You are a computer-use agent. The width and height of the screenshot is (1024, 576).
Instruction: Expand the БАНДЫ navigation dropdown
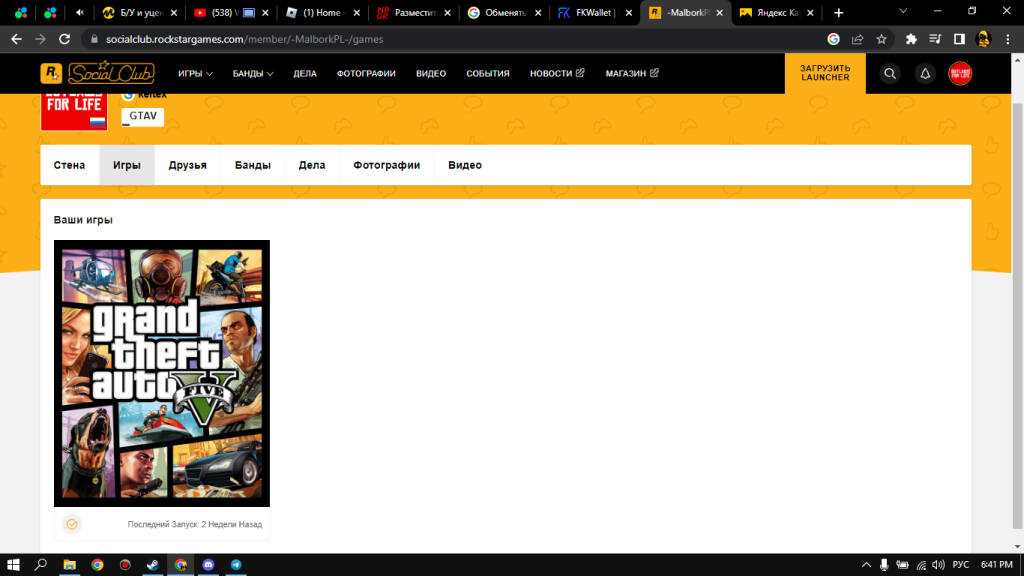(253, 73)
